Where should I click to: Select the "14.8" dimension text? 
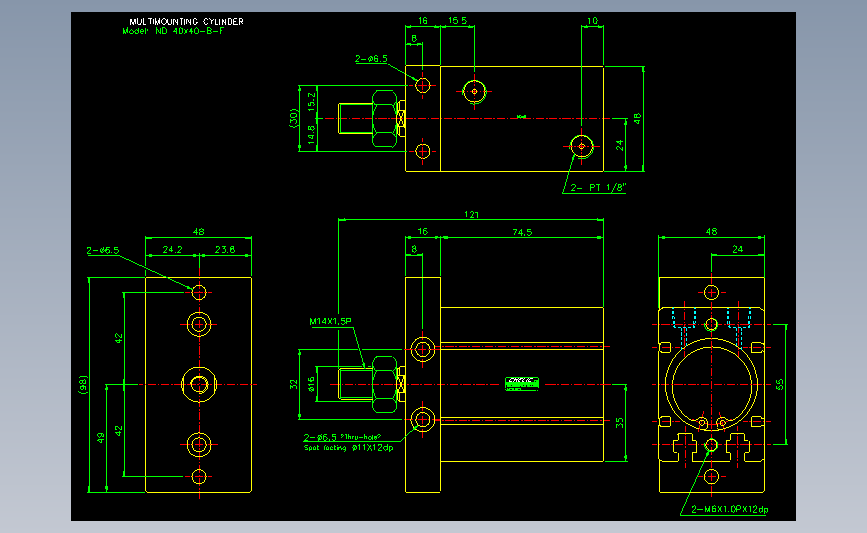[x=311, y=135]
